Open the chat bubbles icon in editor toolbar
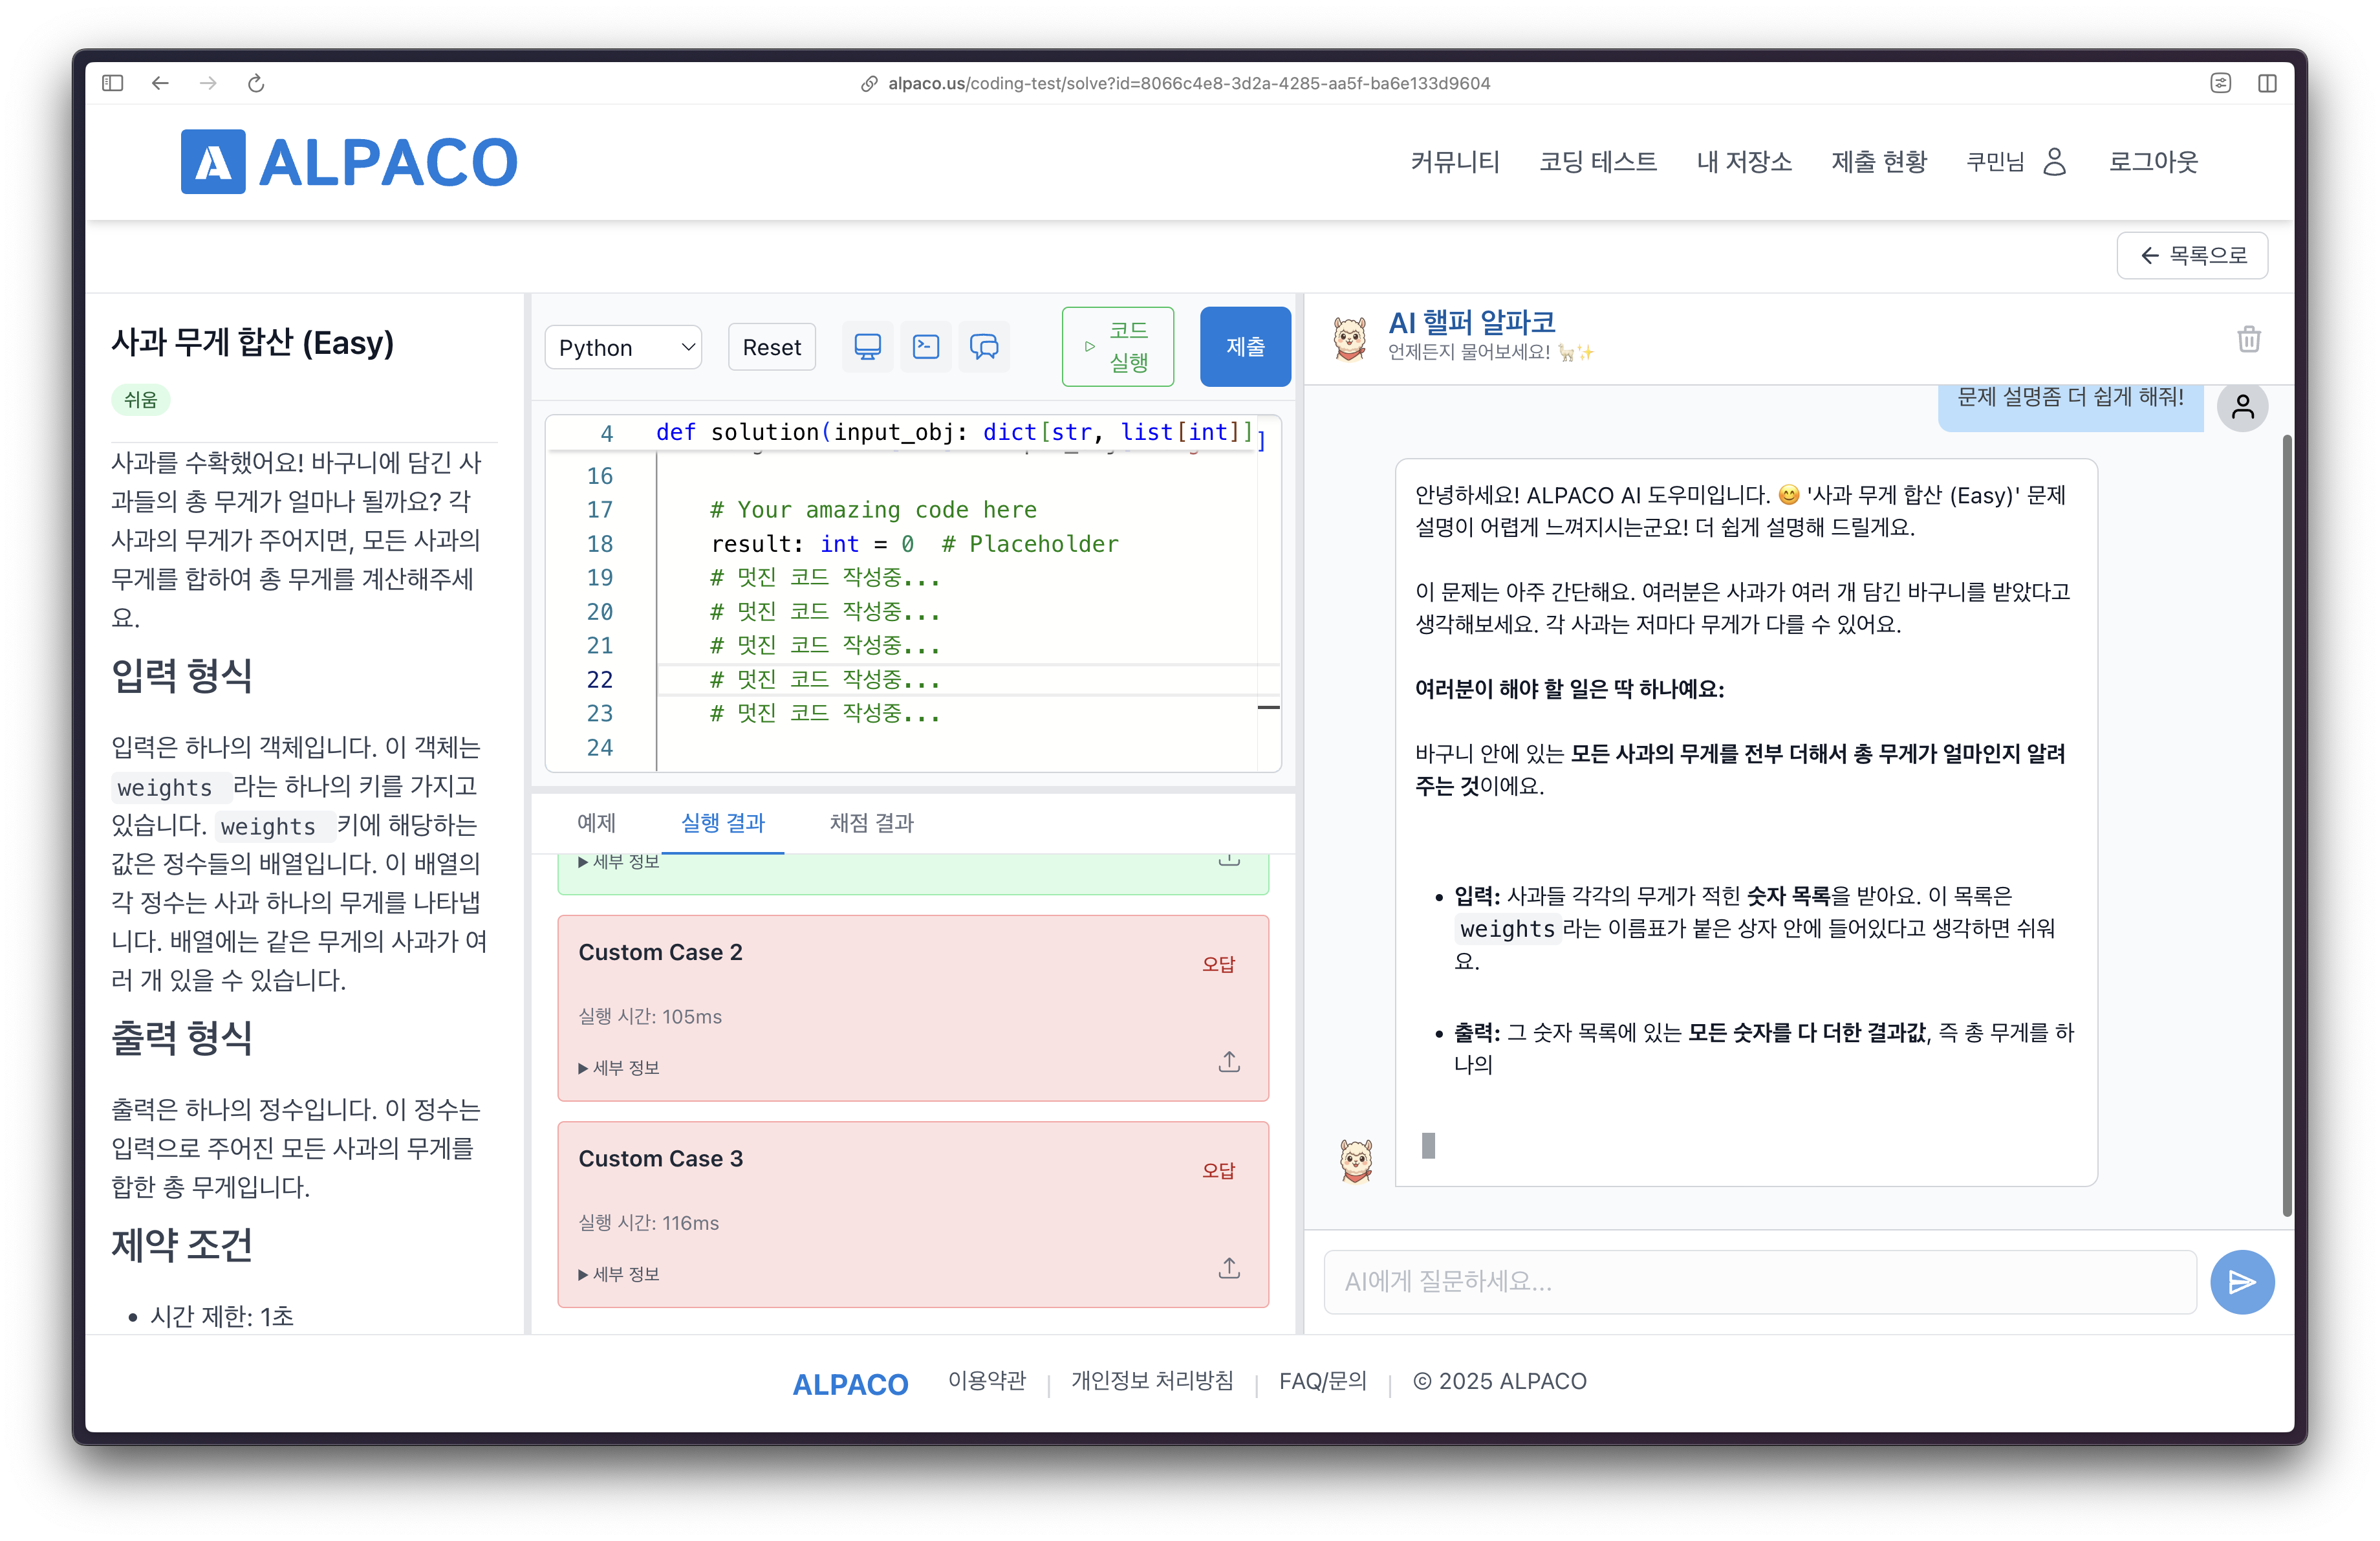2380x1541 pixels. point(984,347)
